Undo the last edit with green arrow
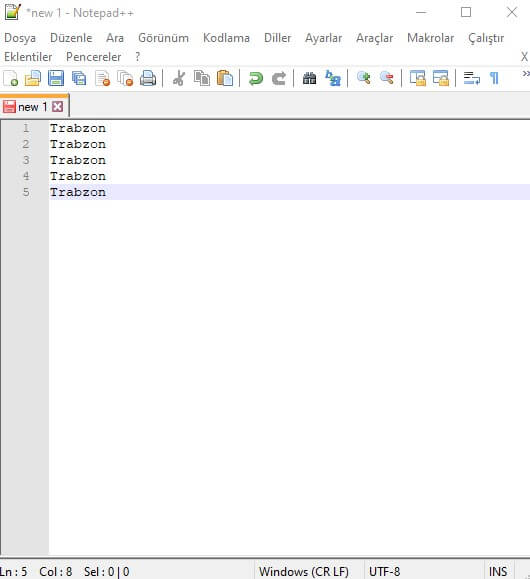 [x=256, y=79]
